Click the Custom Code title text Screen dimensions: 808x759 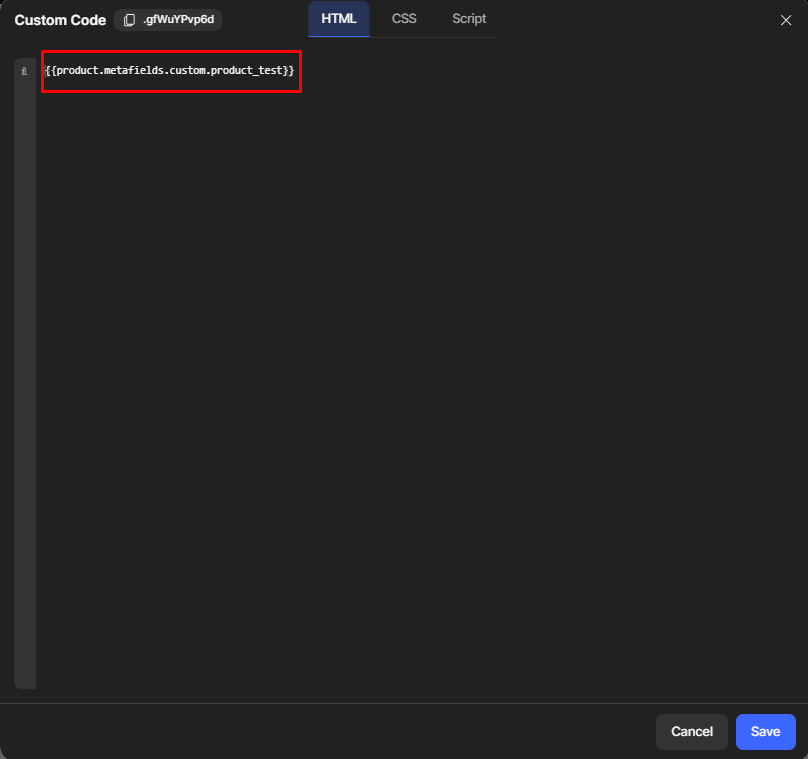[59, 19]
